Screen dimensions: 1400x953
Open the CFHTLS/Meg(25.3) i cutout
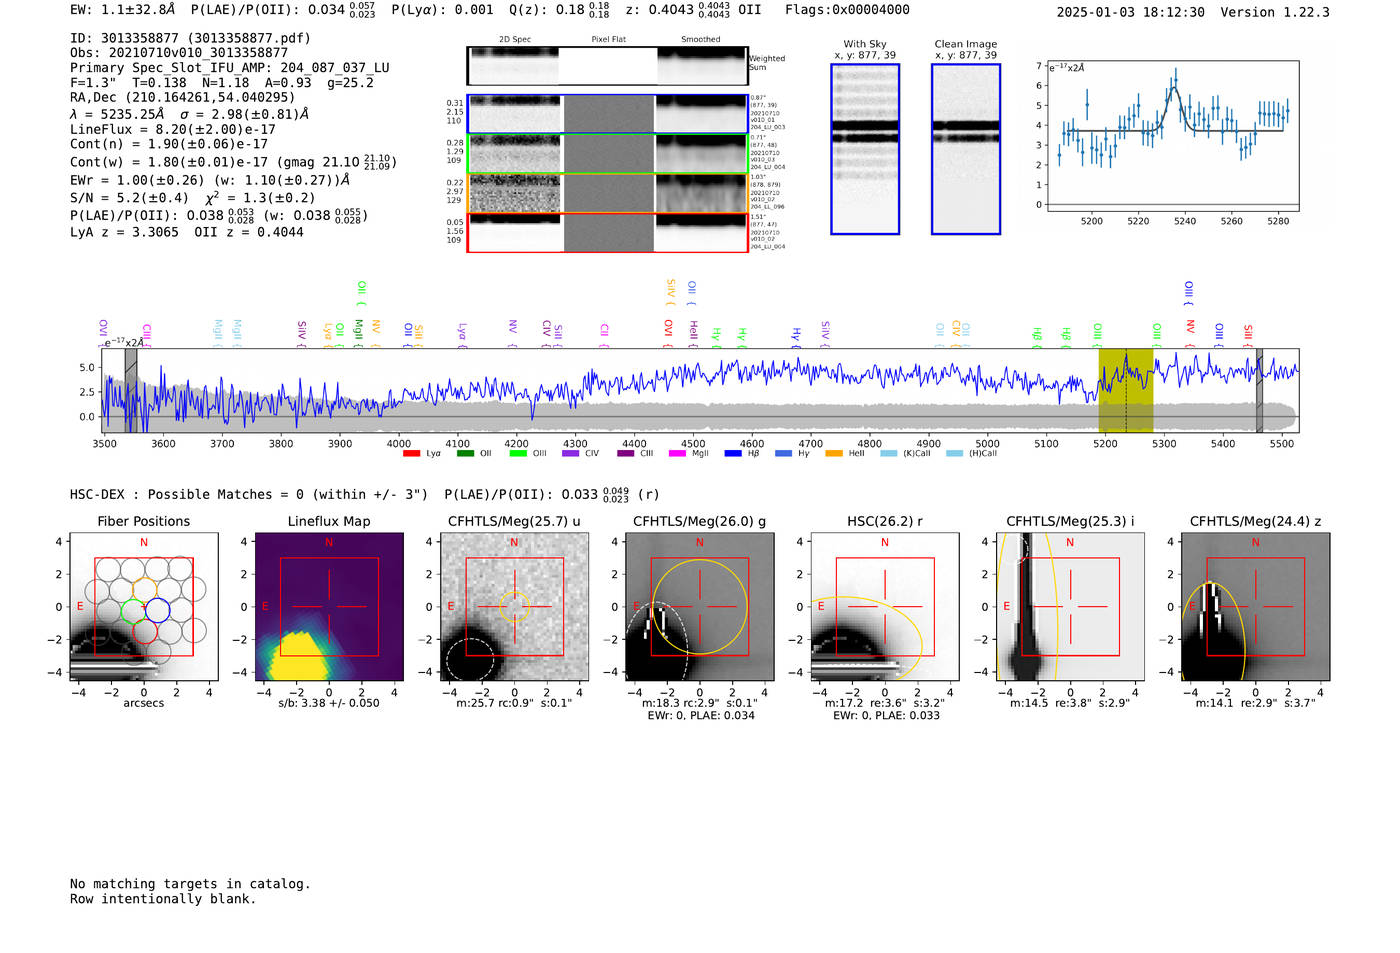click(x=1070, y=607)
